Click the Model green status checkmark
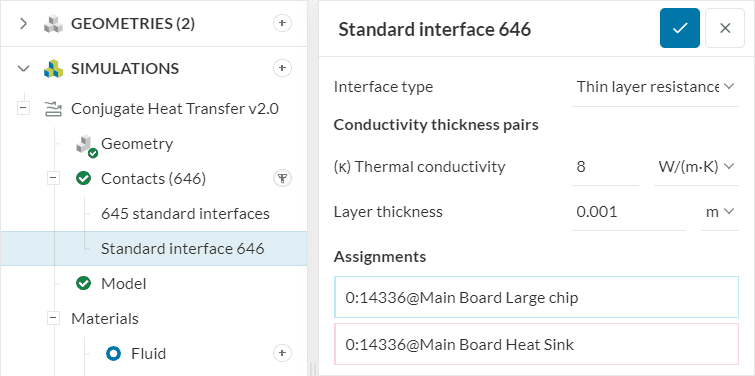Image resolution: width=755 pixels, height=376 pixels. (x=83, y=284)
